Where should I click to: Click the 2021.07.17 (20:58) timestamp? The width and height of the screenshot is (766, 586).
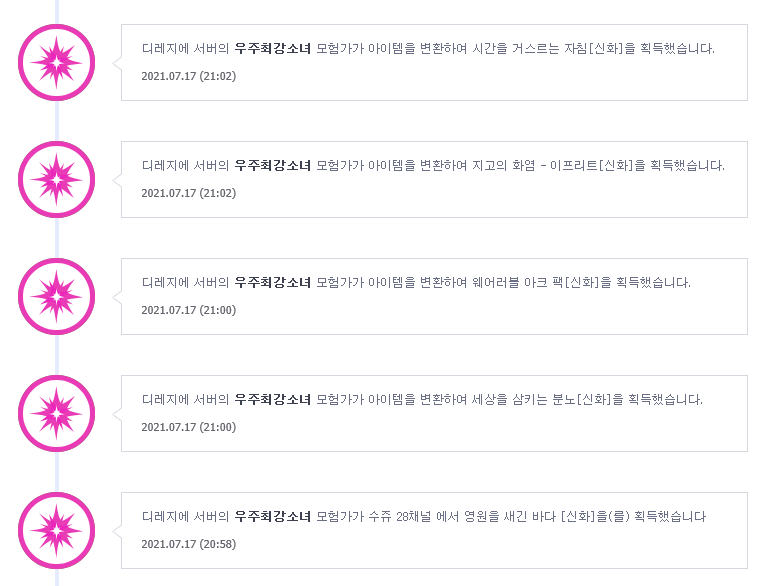[x=189, y=544]
